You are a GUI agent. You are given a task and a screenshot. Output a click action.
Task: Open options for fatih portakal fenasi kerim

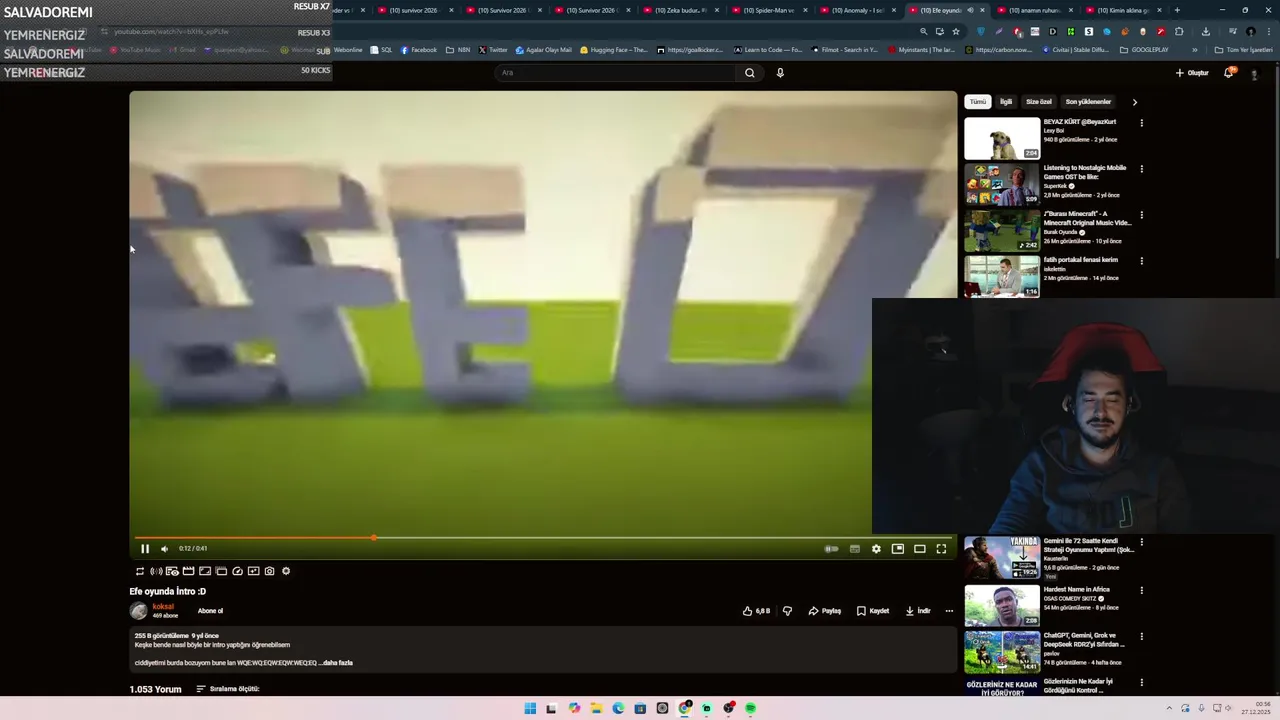[1141, 261]
